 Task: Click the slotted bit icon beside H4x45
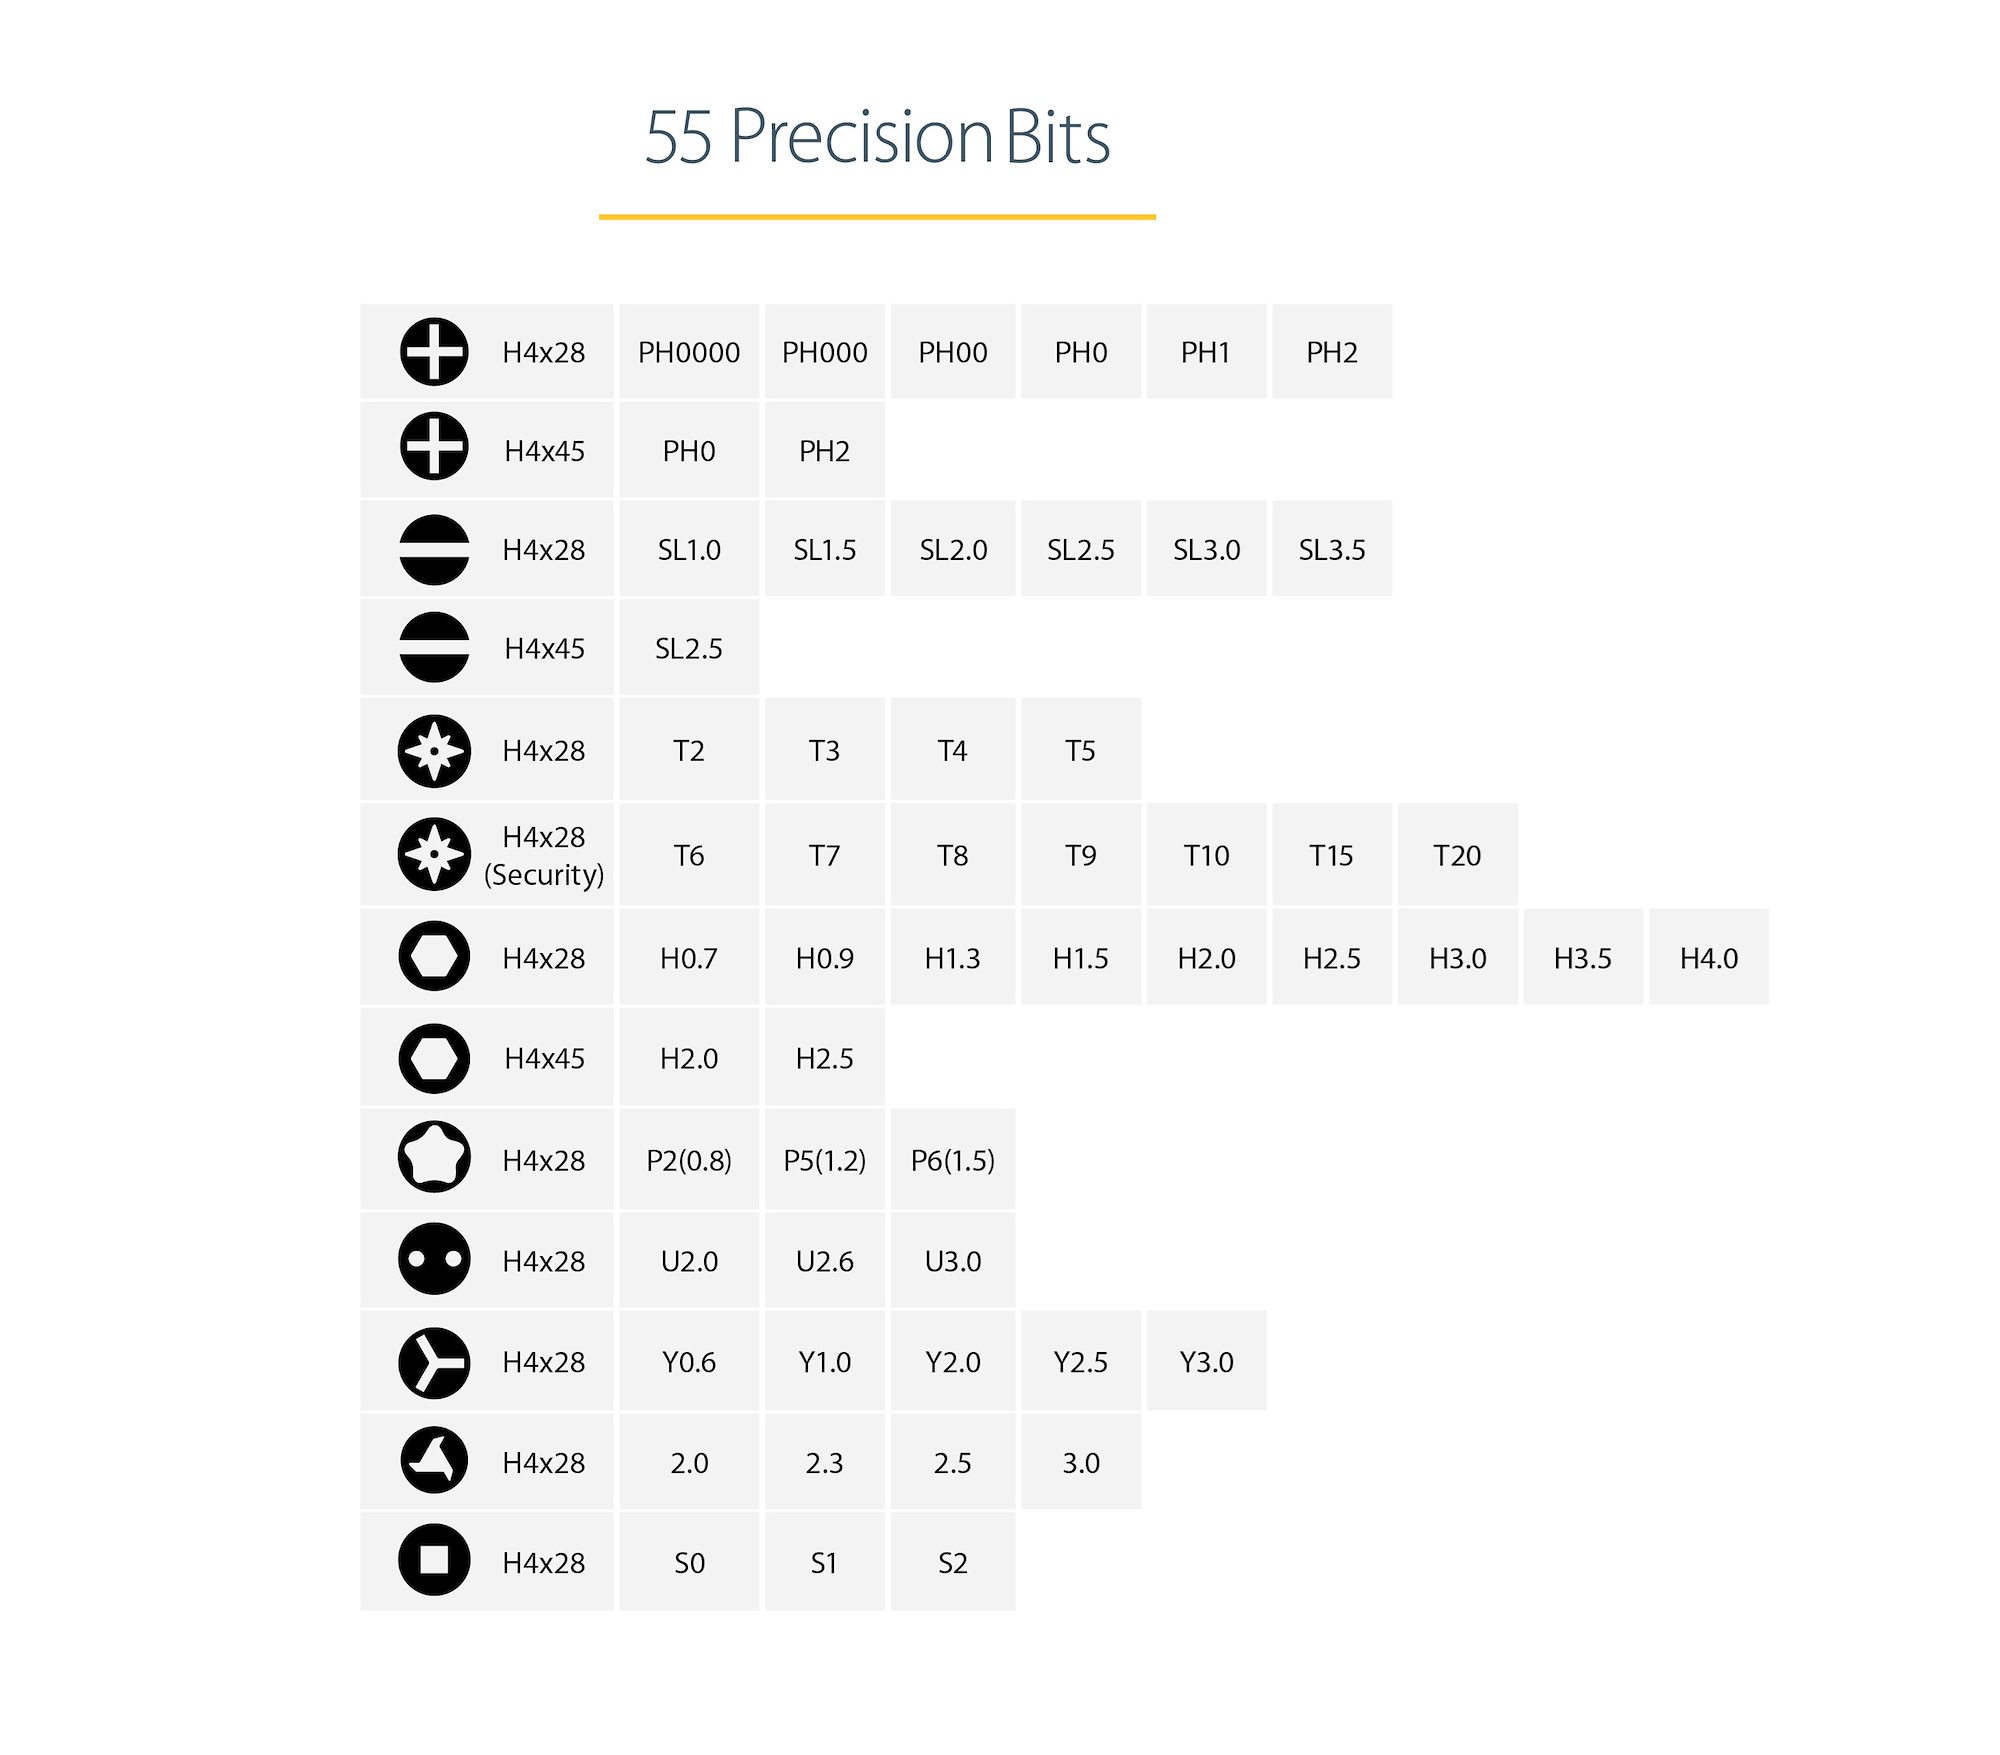[434, 648]
